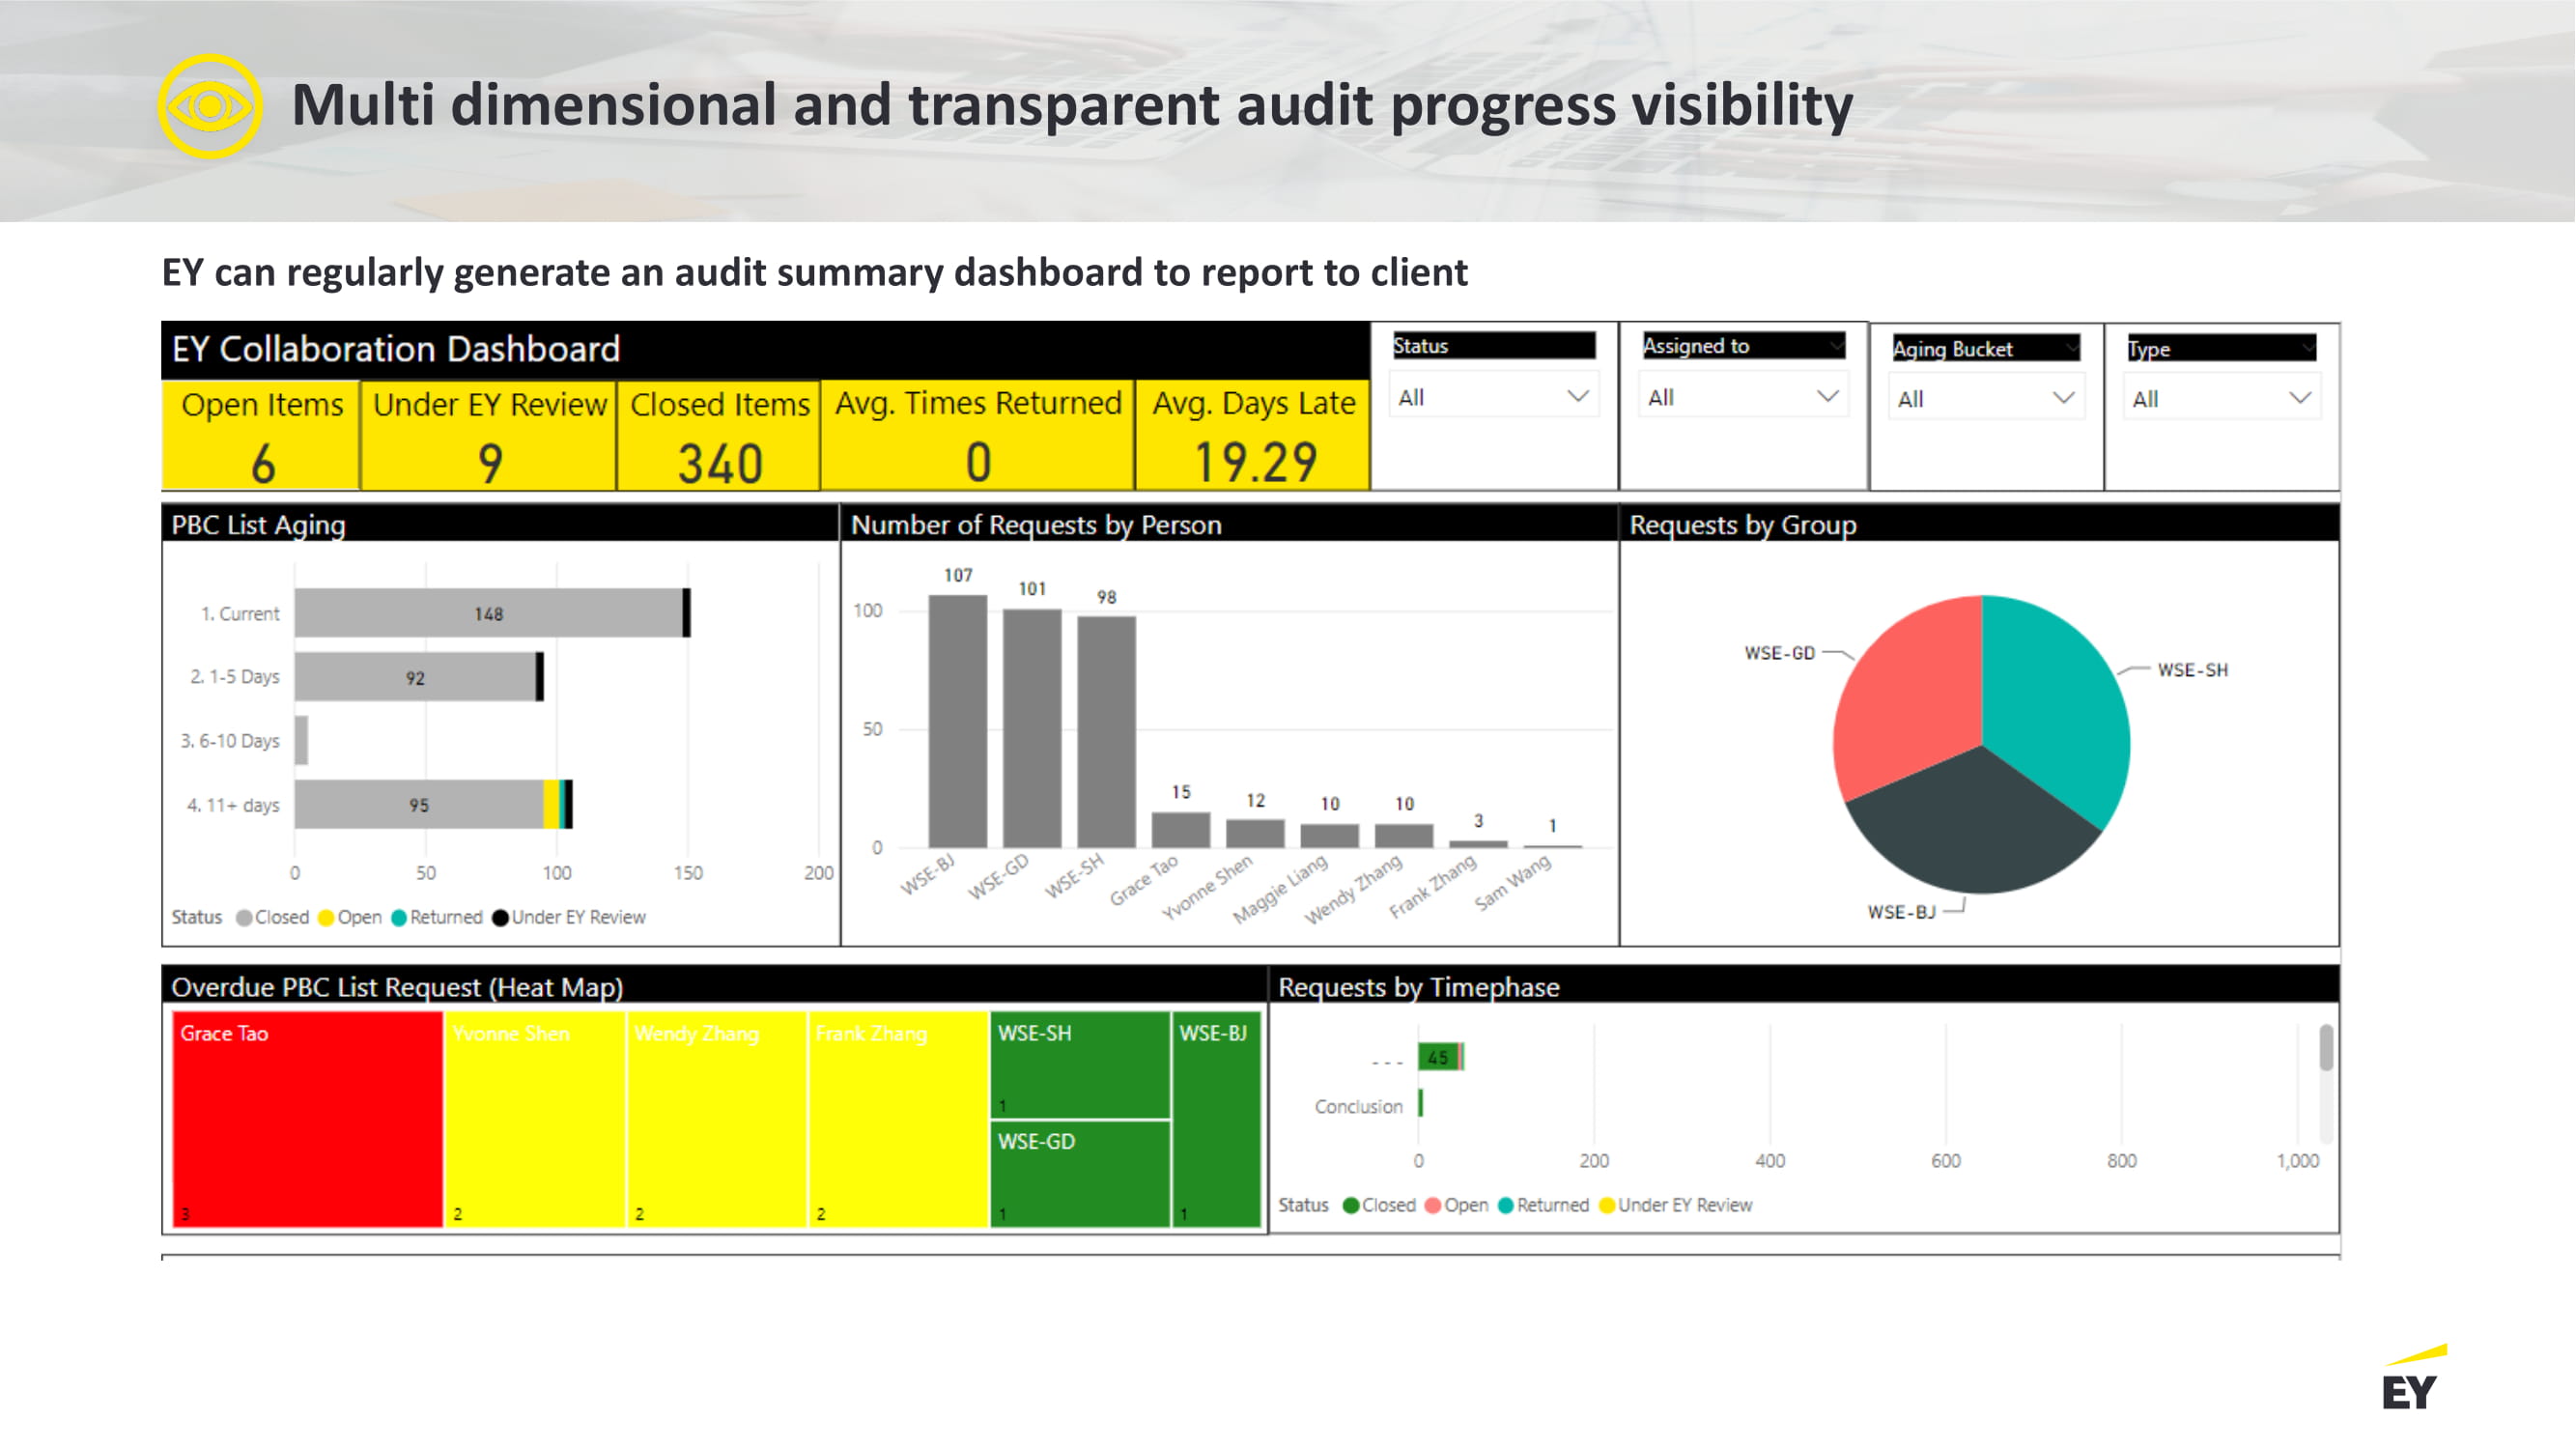2576x1449 pixels.
Task: Click the Closed status legend dot in PBC List Aging
Action: (x=244, y=918)
